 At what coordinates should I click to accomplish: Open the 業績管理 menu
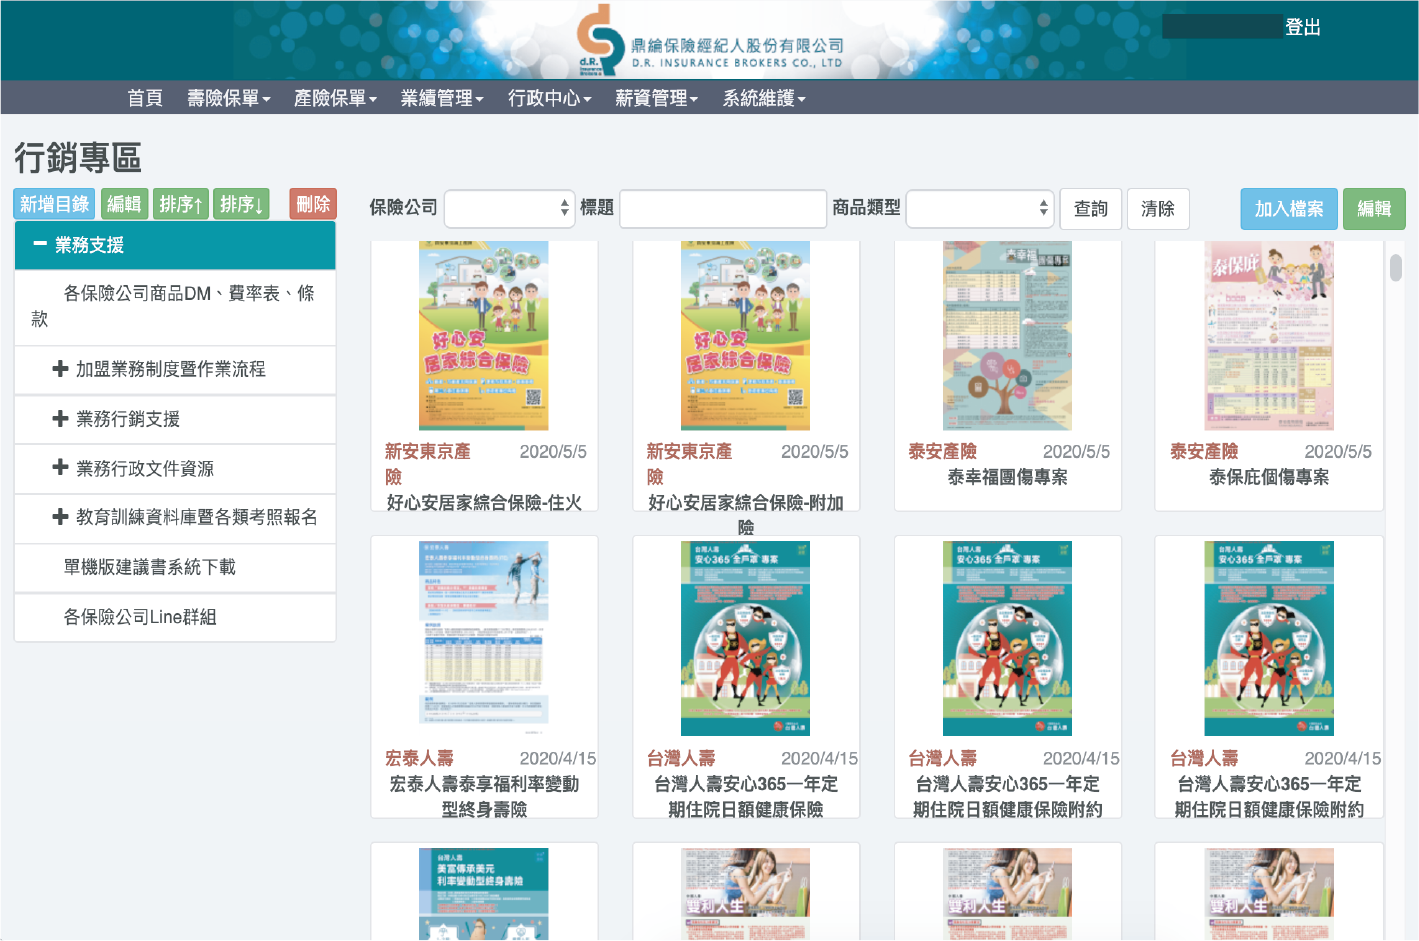(x=441, y=98)
